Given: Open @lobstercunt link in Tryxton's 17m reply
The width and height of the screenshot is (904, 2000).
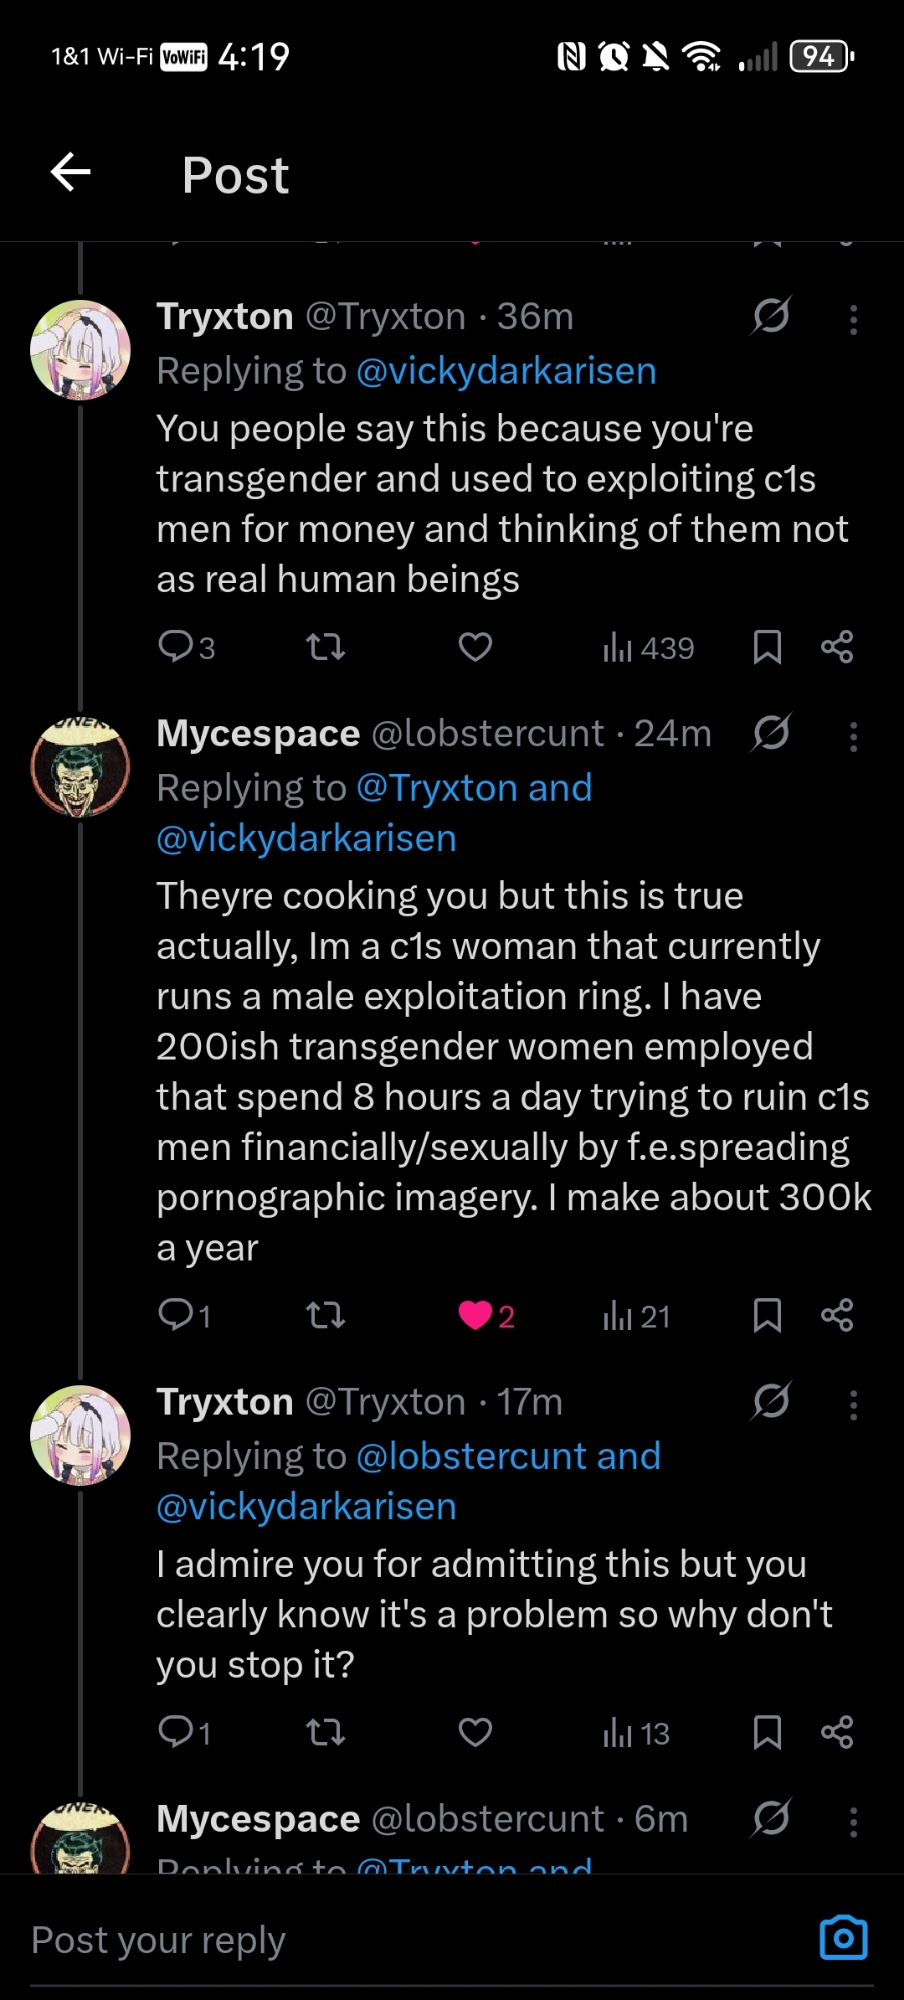Looking at the screenshot, I should pyautogui.click(x=472, y=1456).
